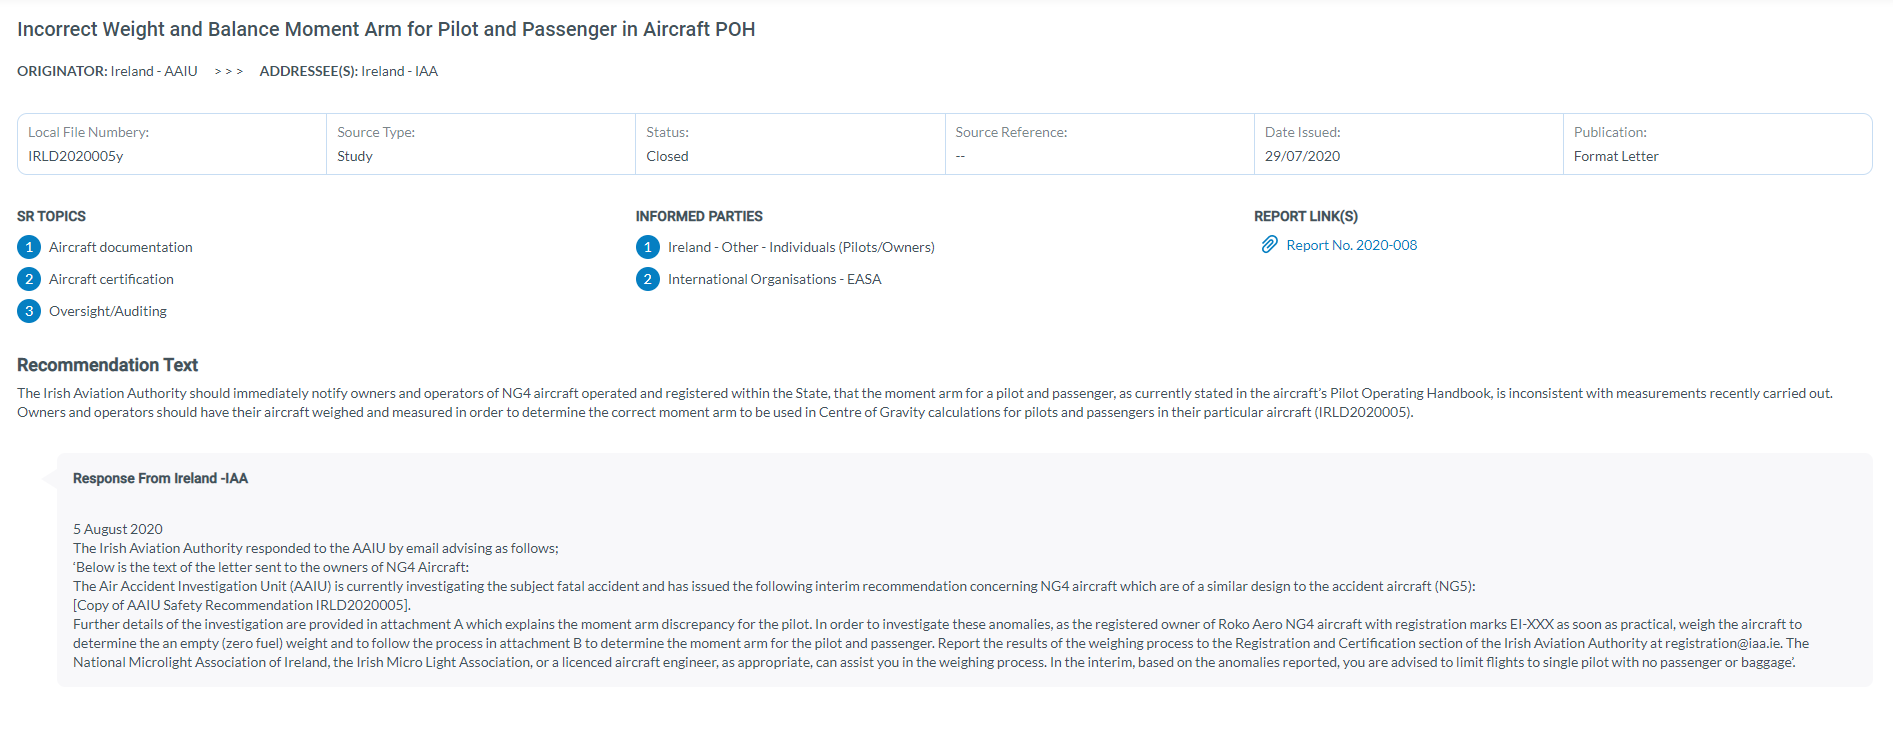Click International Organisations - EASA entry
Screen dimensions: 1893x734
[774, 279]
